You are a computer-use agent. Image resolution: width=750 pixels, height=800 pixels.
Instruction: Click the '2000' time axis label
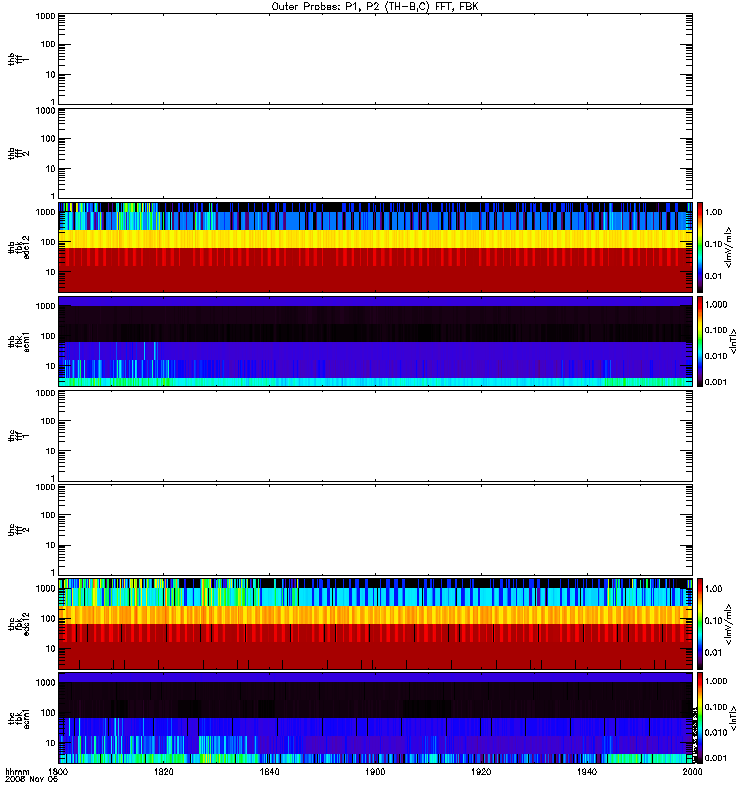click(x=692, y=771)
